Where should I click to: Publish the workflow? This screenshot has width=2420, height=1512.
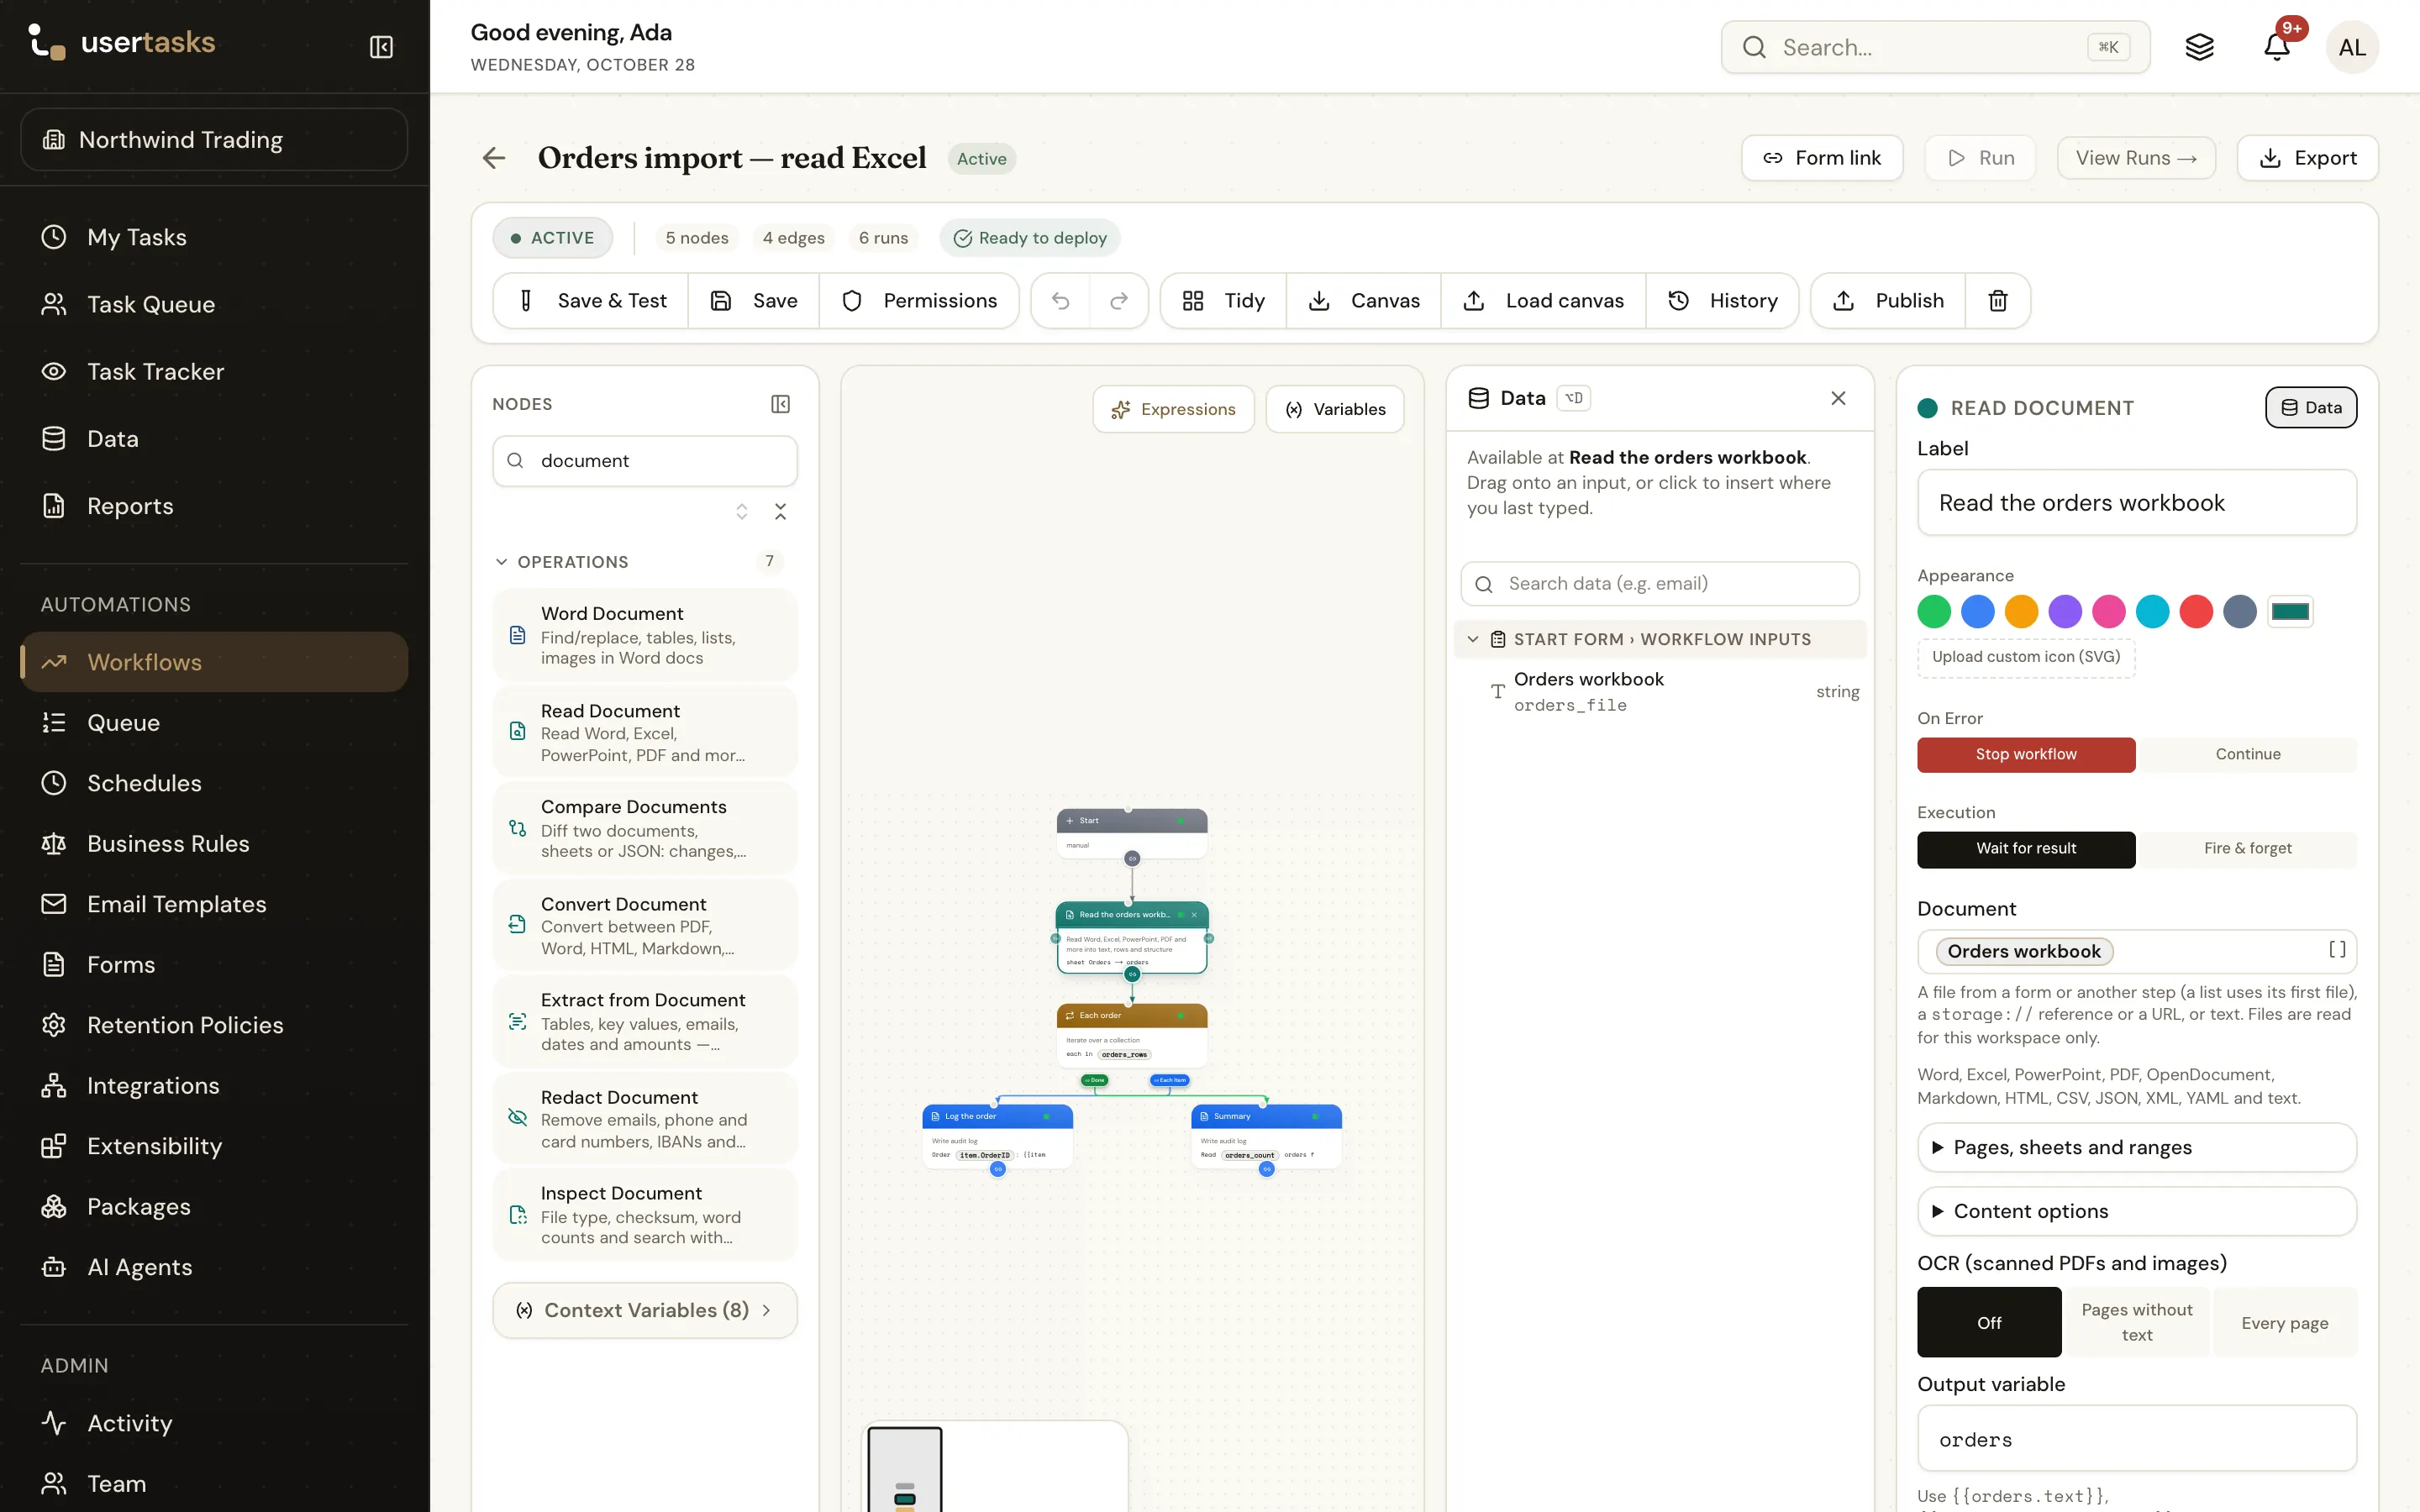[x=1888, y=301]
